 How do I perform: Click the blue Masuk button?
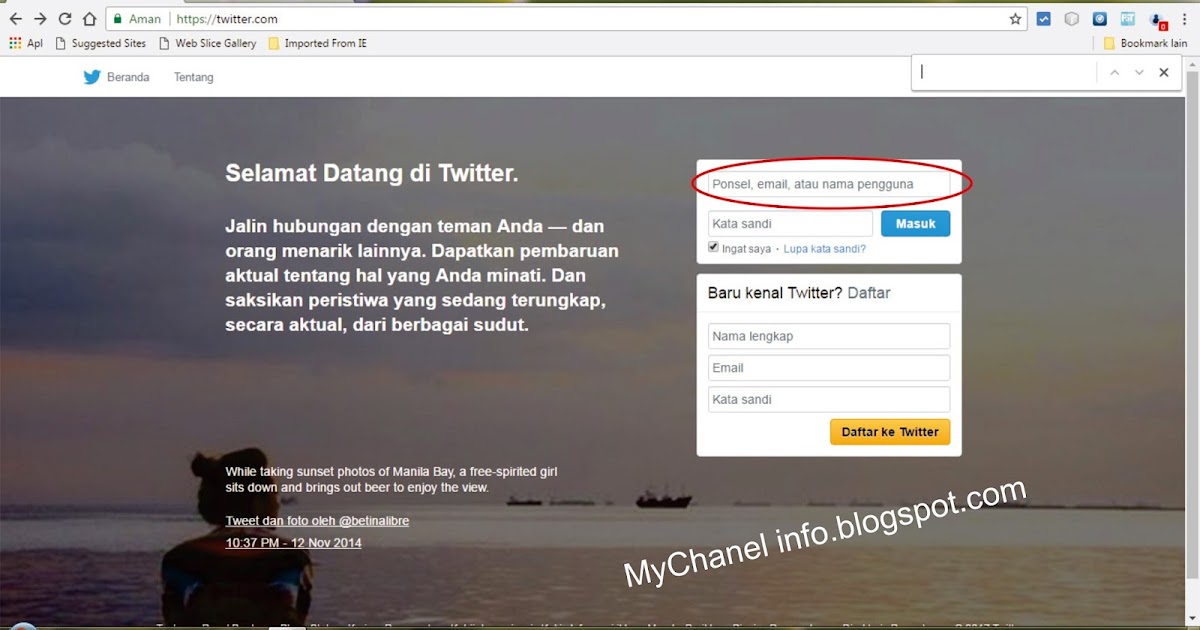pos(915,223)
